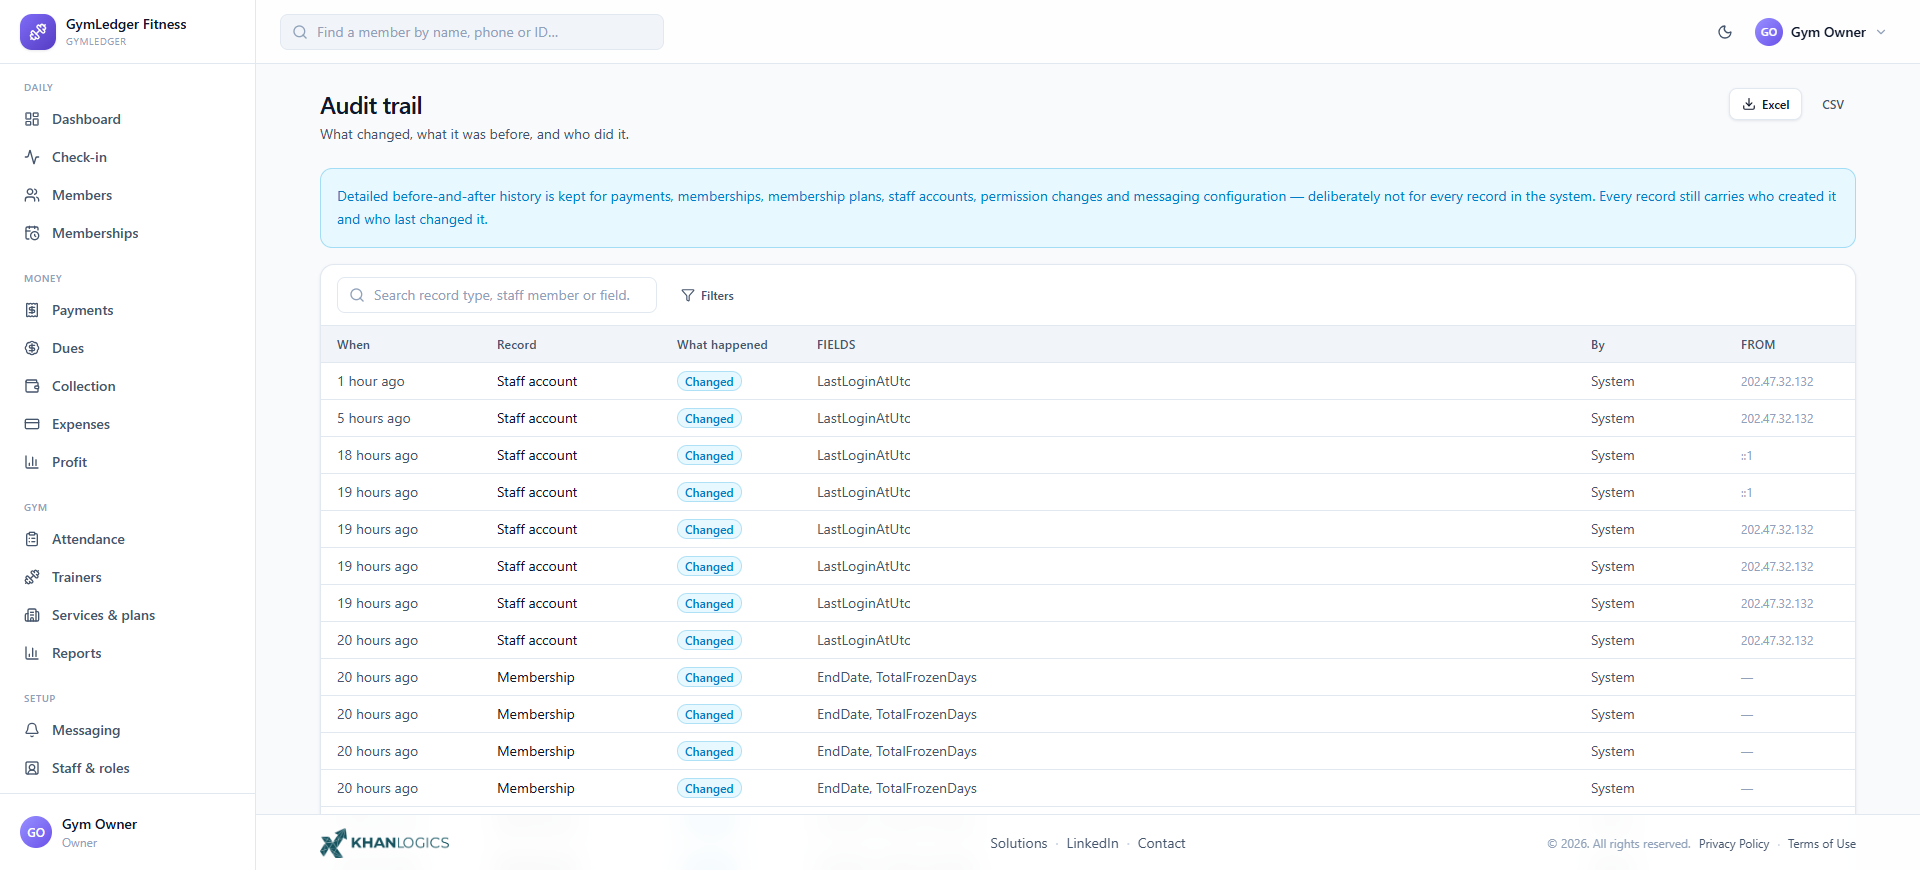Screen dimensions: 1920x870
Task: Click the Memberships icon in sidebar
Action: pos(32,233)
